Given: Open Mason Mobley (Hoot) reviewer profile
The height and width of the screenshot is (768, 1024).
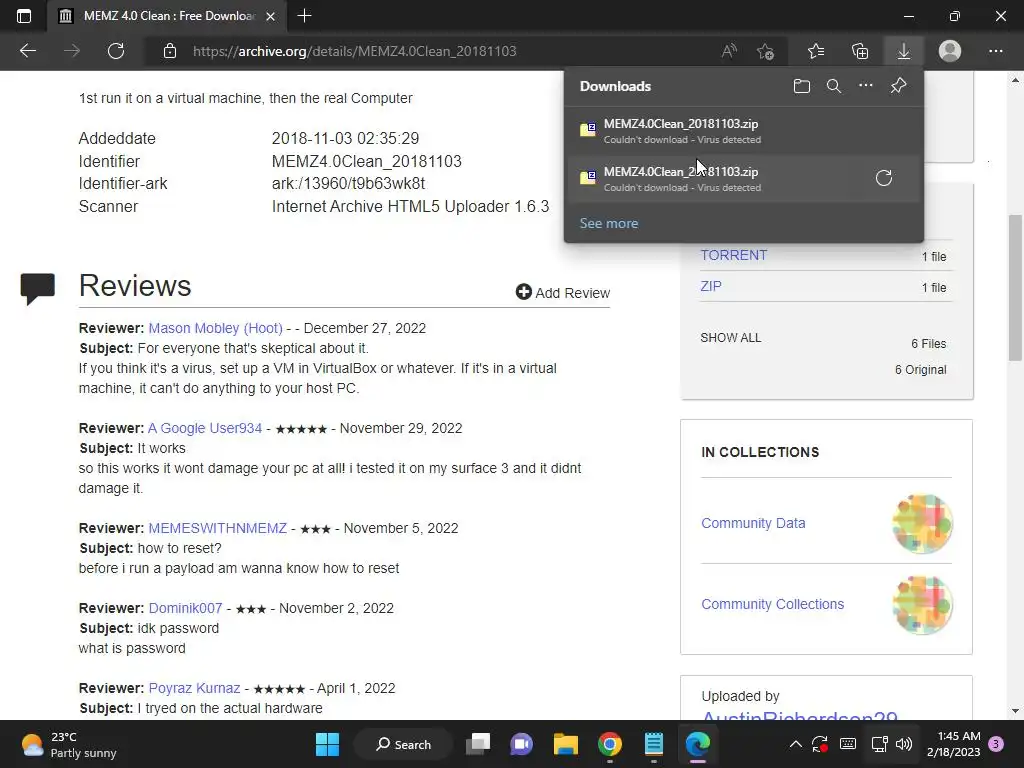Looking at the screenshot, I should coord(215,328).
